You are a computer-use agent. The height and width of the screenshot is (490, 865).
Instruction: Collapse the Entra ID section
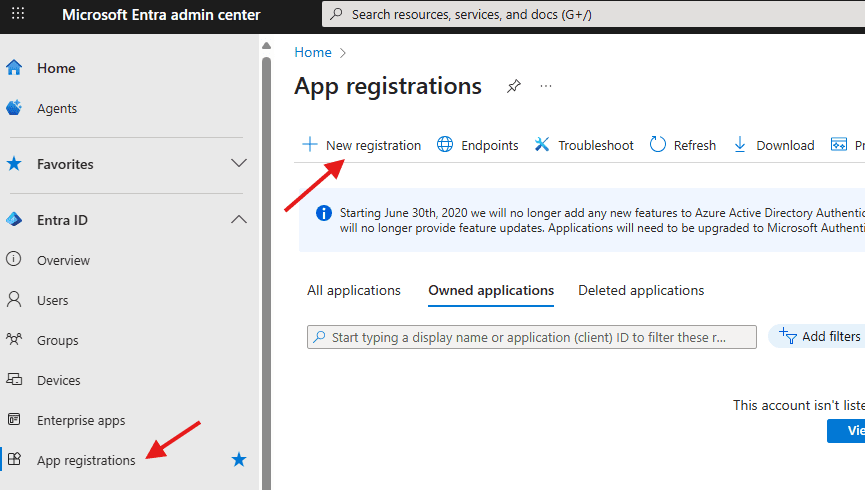click(x=239, y=220)
